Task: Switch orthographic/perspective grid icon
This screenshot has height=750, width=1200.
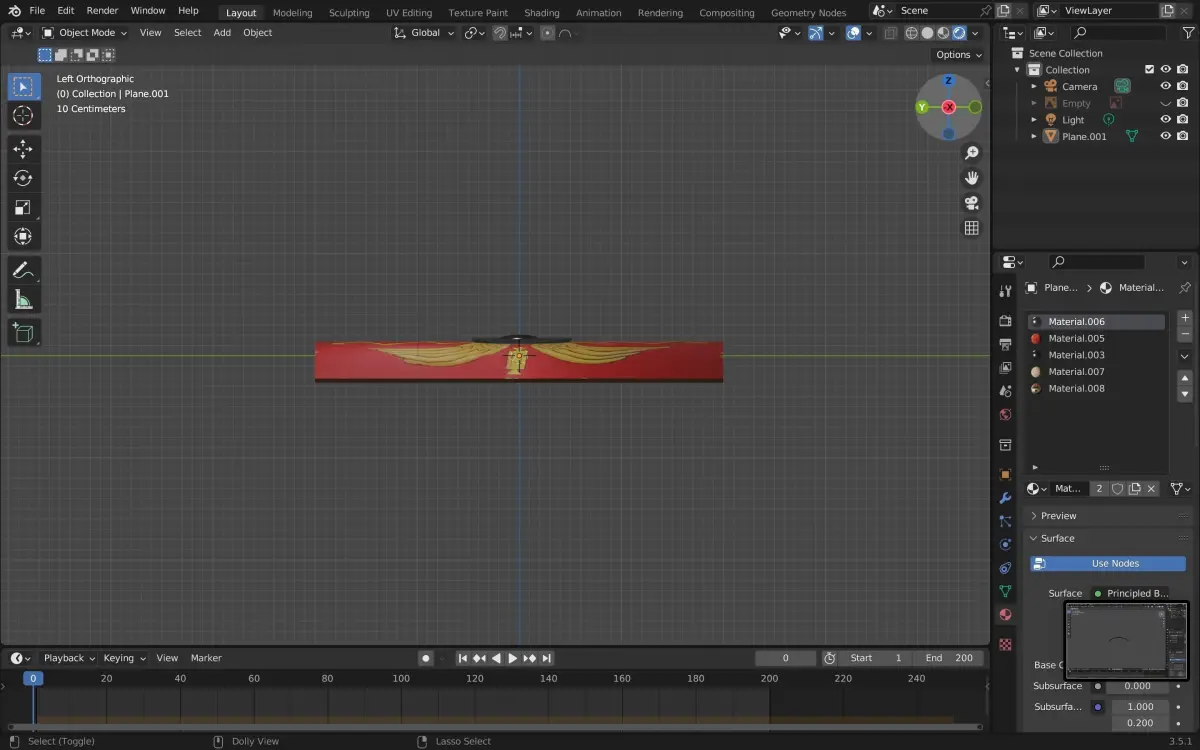Action: pos(971,228)
